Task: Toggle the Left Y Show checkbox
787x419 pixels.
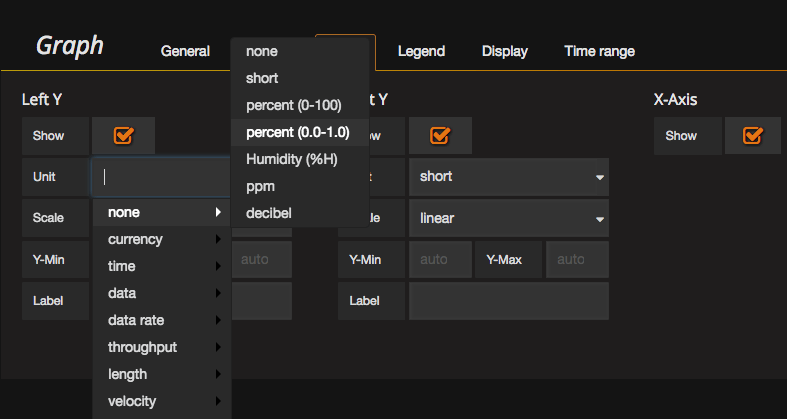Action: [124, 136]
